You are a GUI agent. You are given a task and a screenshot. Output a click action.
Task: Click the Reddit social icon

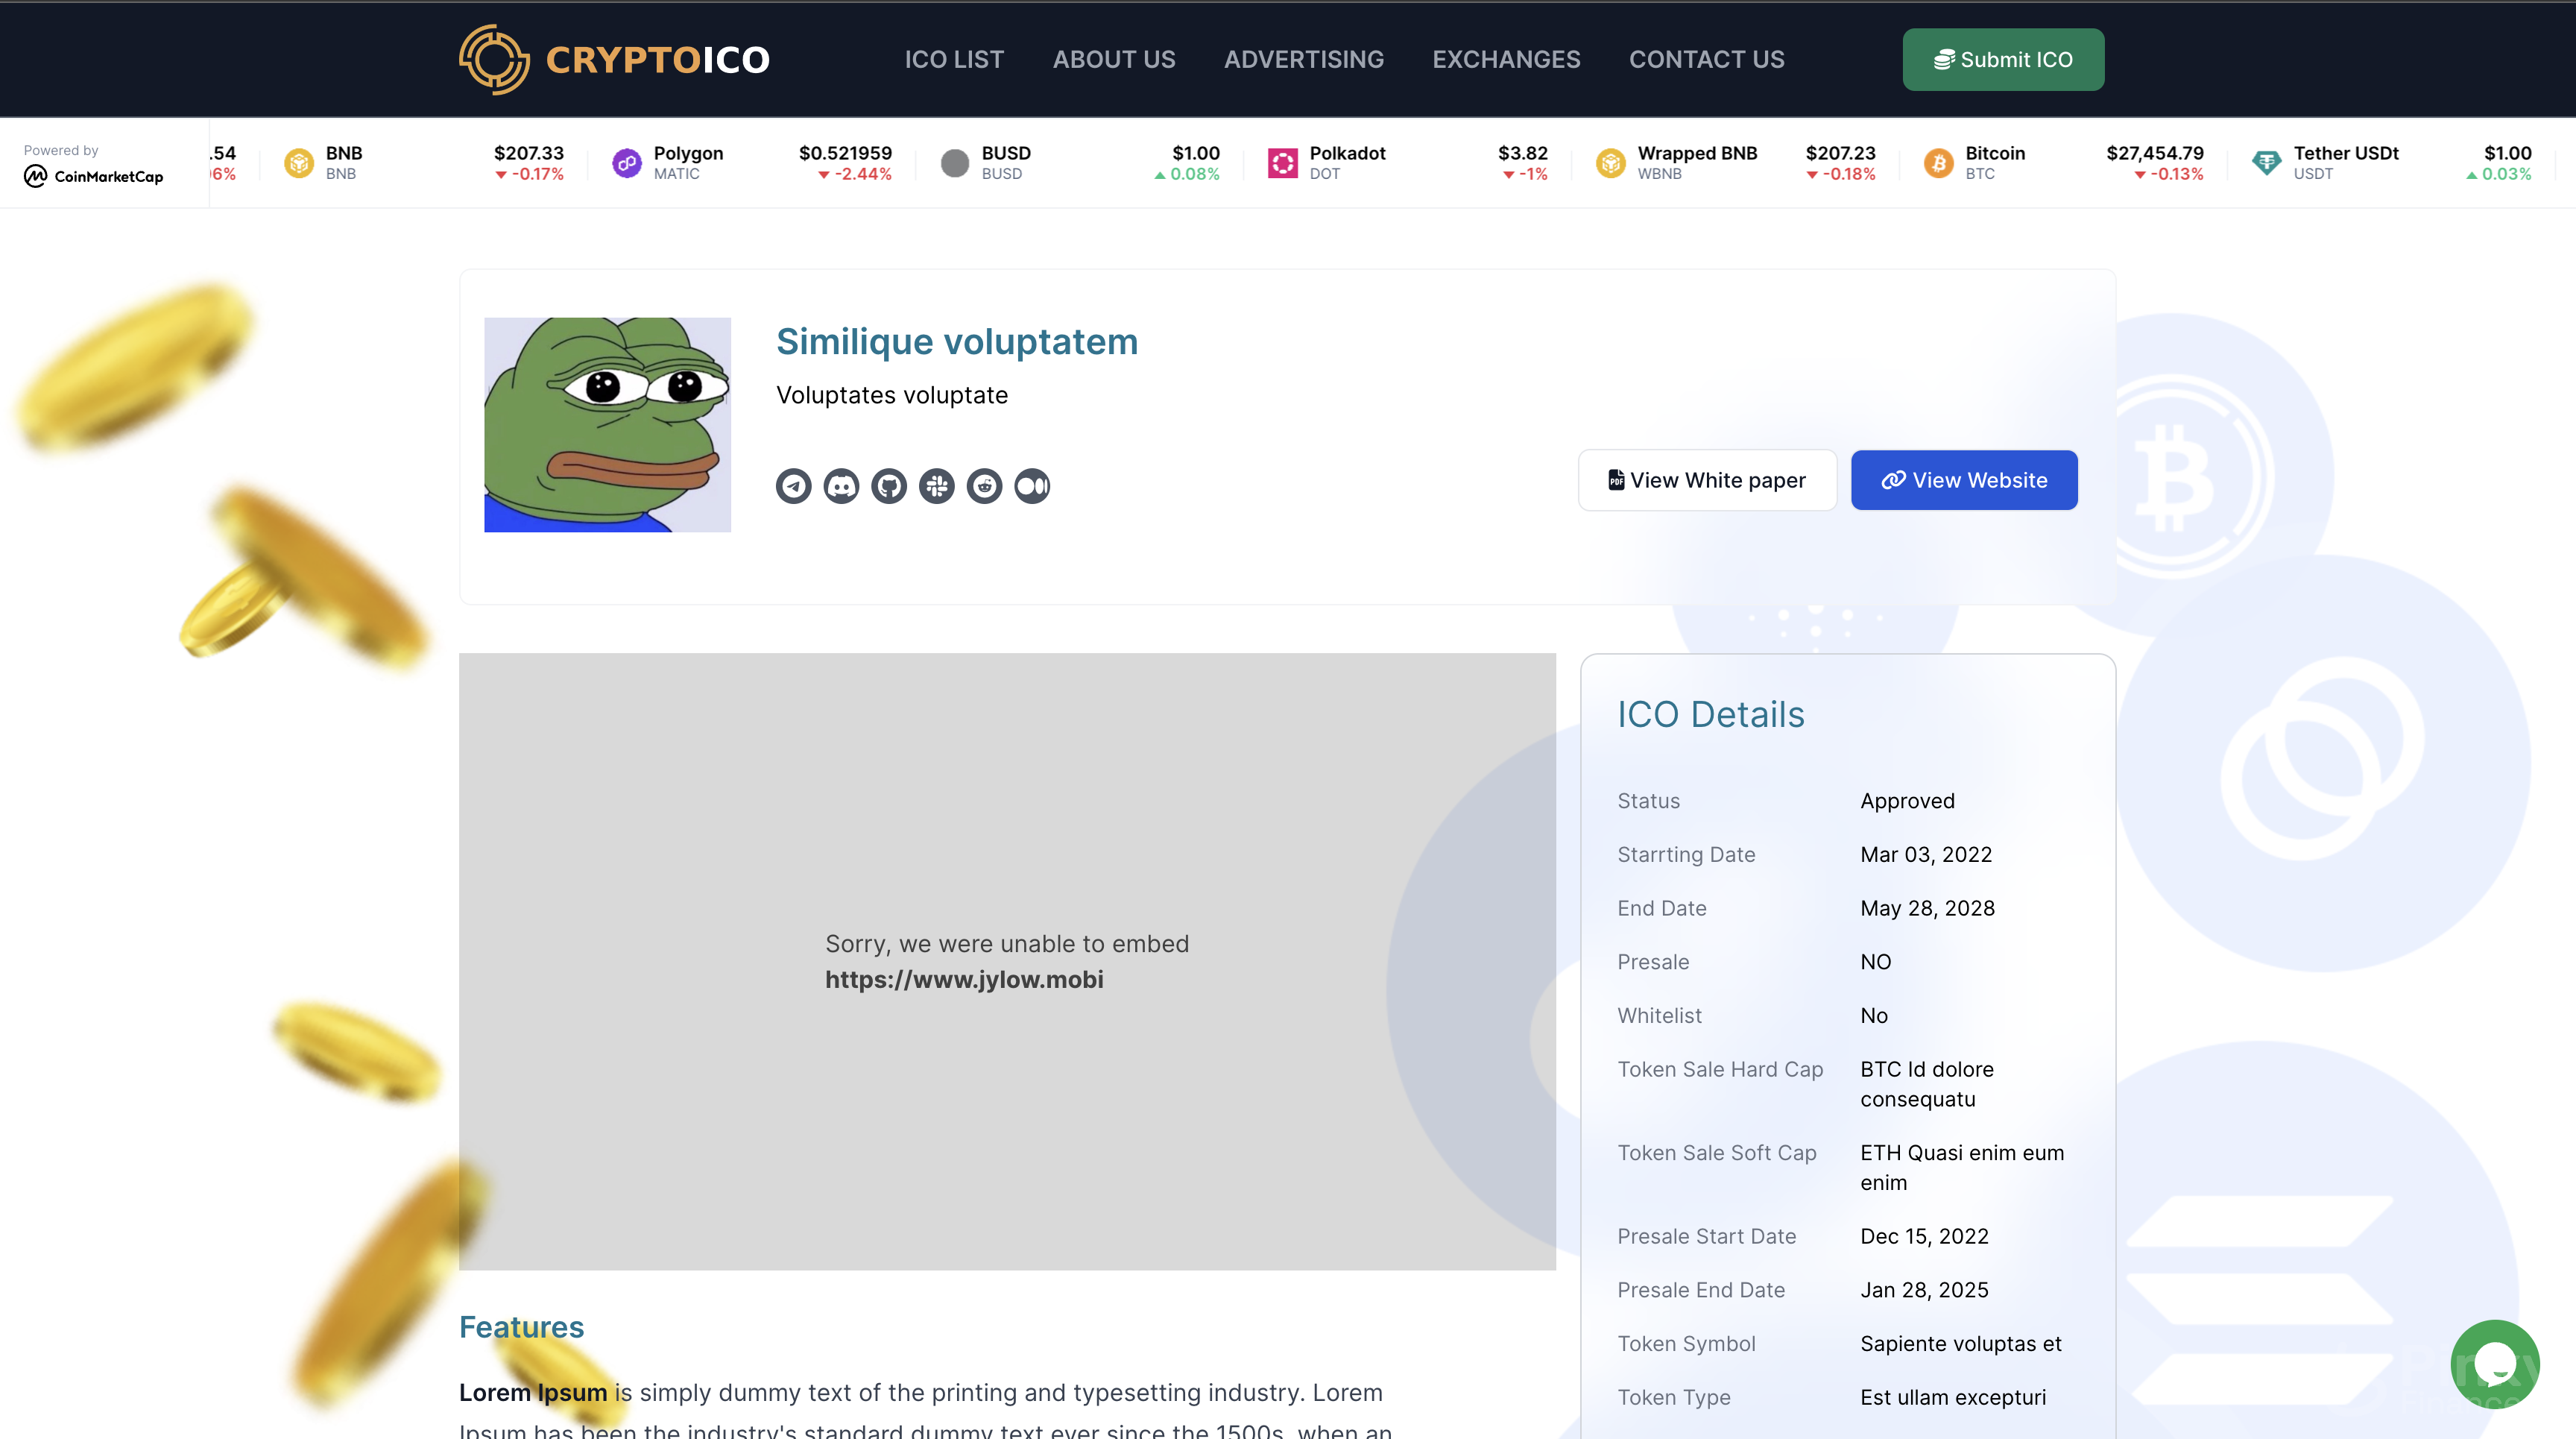click(985, 485)
